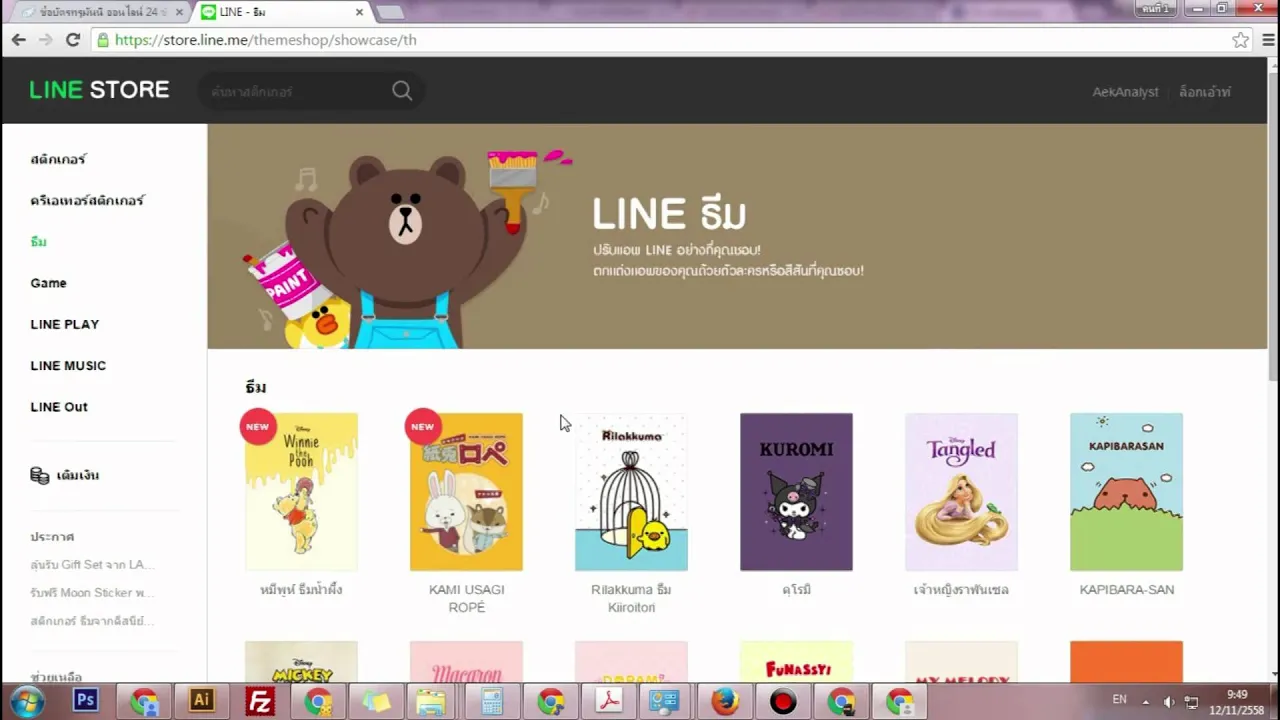Show hidden system tray icons
This screenshot has height=720, width=1280.
pos(1146,701)
